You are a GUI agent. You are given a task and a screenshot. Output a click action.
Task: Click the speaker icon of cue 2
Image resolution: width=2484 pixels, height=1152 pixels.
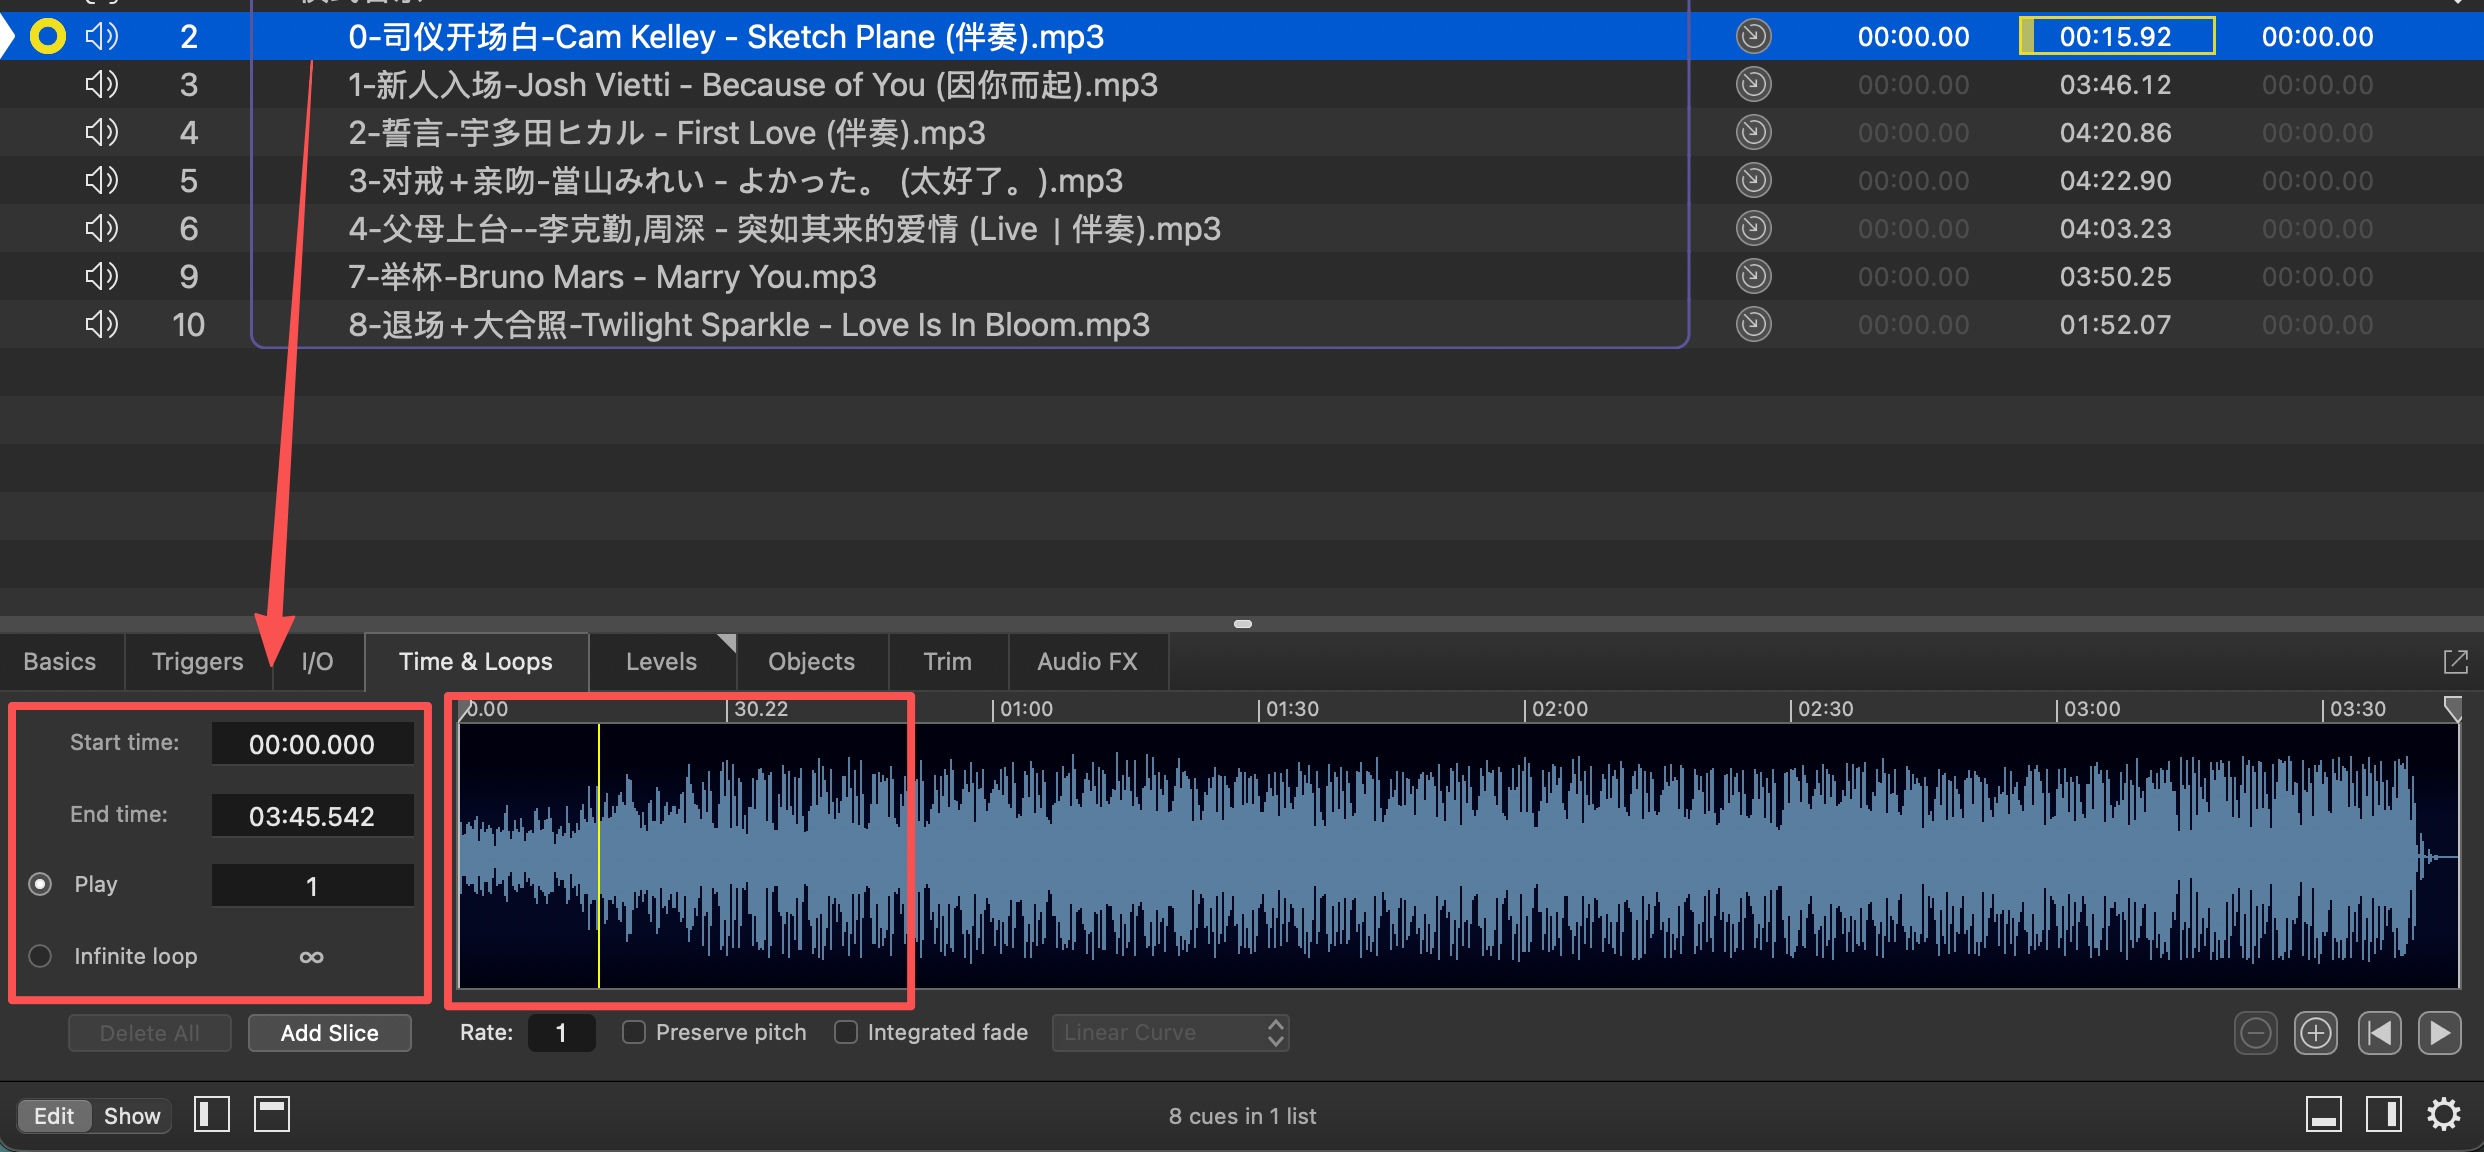click(101, 37)
